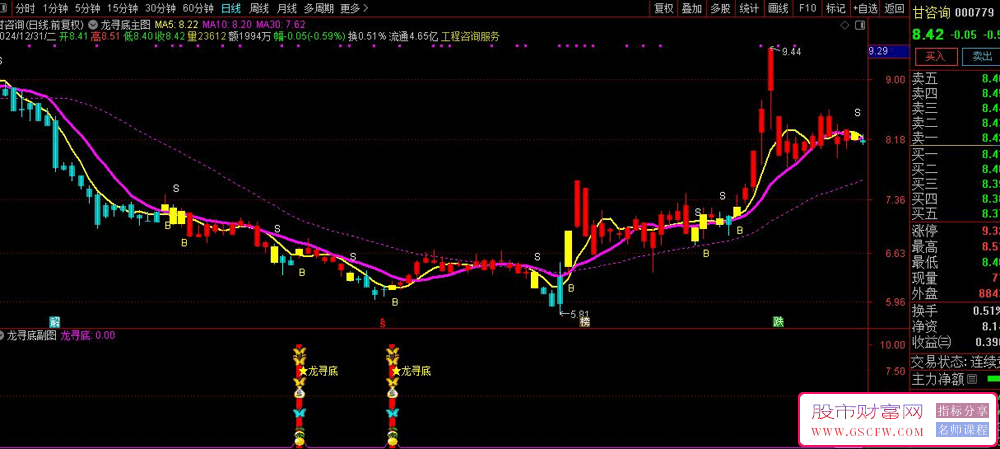
Task: Click the cyan butterfly on the second signal
Action: [x=393, y=413]
